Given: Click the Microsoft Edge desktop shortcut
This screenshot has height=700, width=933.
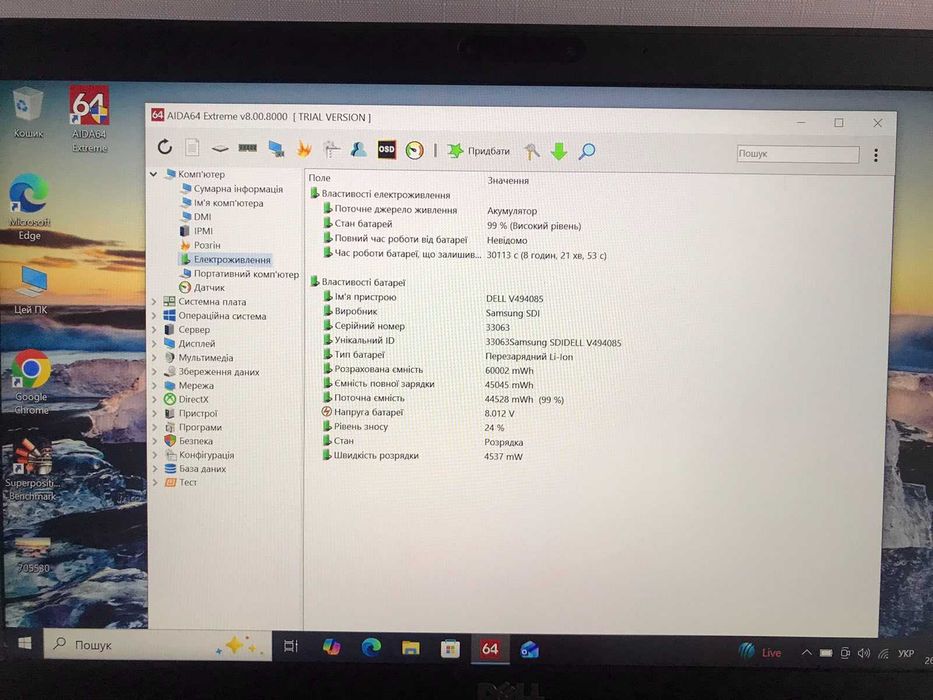Looking at the screenshot, I should [x=29, y=207].
